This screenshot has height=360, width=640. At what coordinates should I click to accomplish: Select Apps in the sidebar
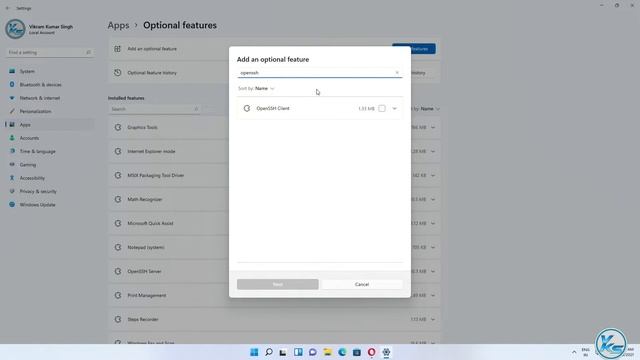pos(49,124)
